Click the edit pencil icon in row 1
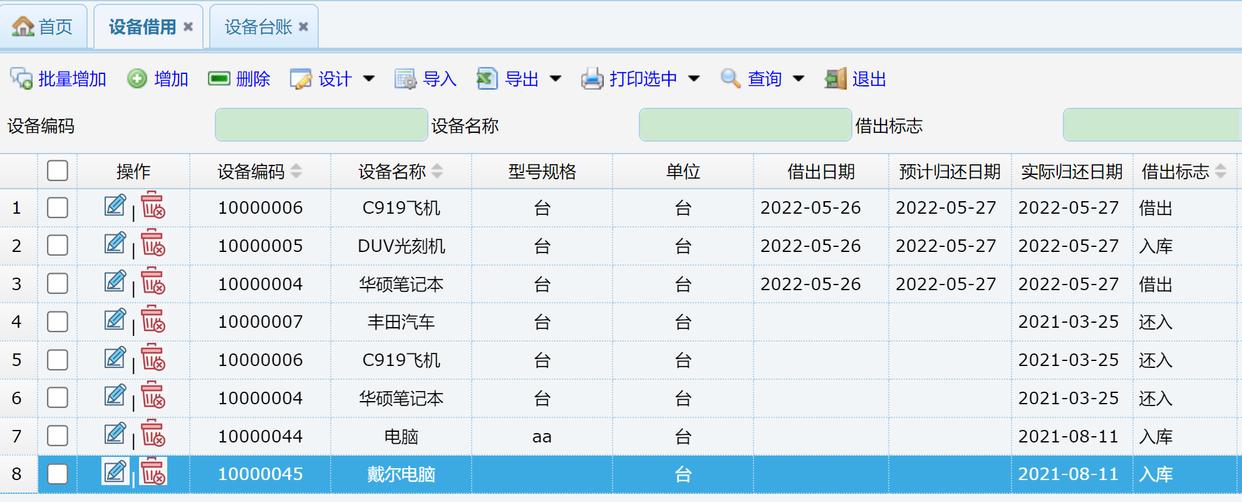 pyautogui.click(x=115, y=206)
